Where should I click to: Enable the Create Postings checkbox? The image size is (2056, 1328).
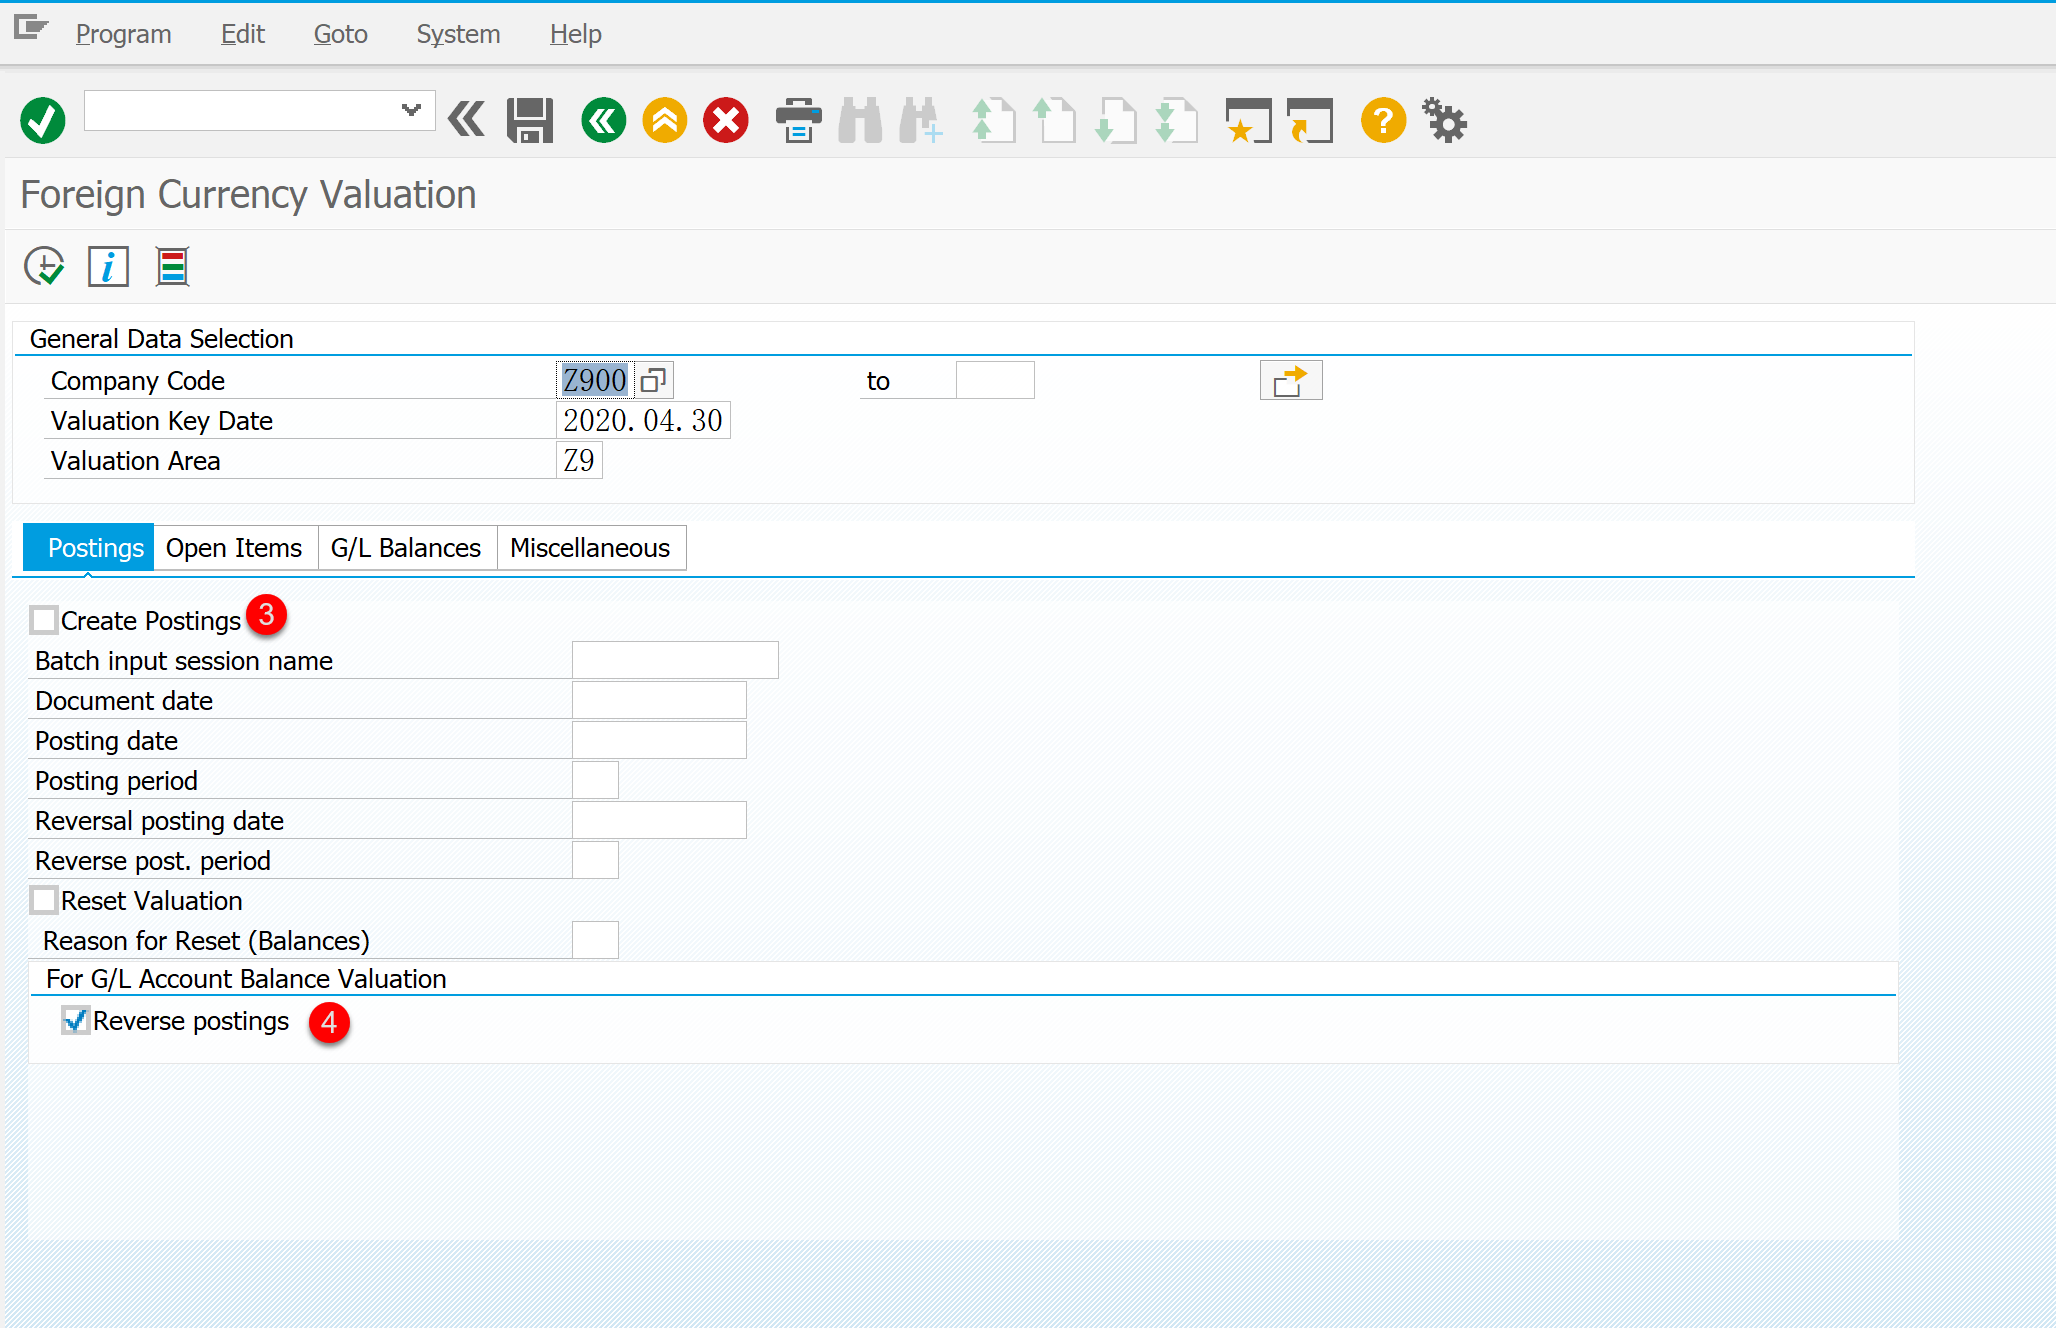pyautogui.click(x=44, y=620)
